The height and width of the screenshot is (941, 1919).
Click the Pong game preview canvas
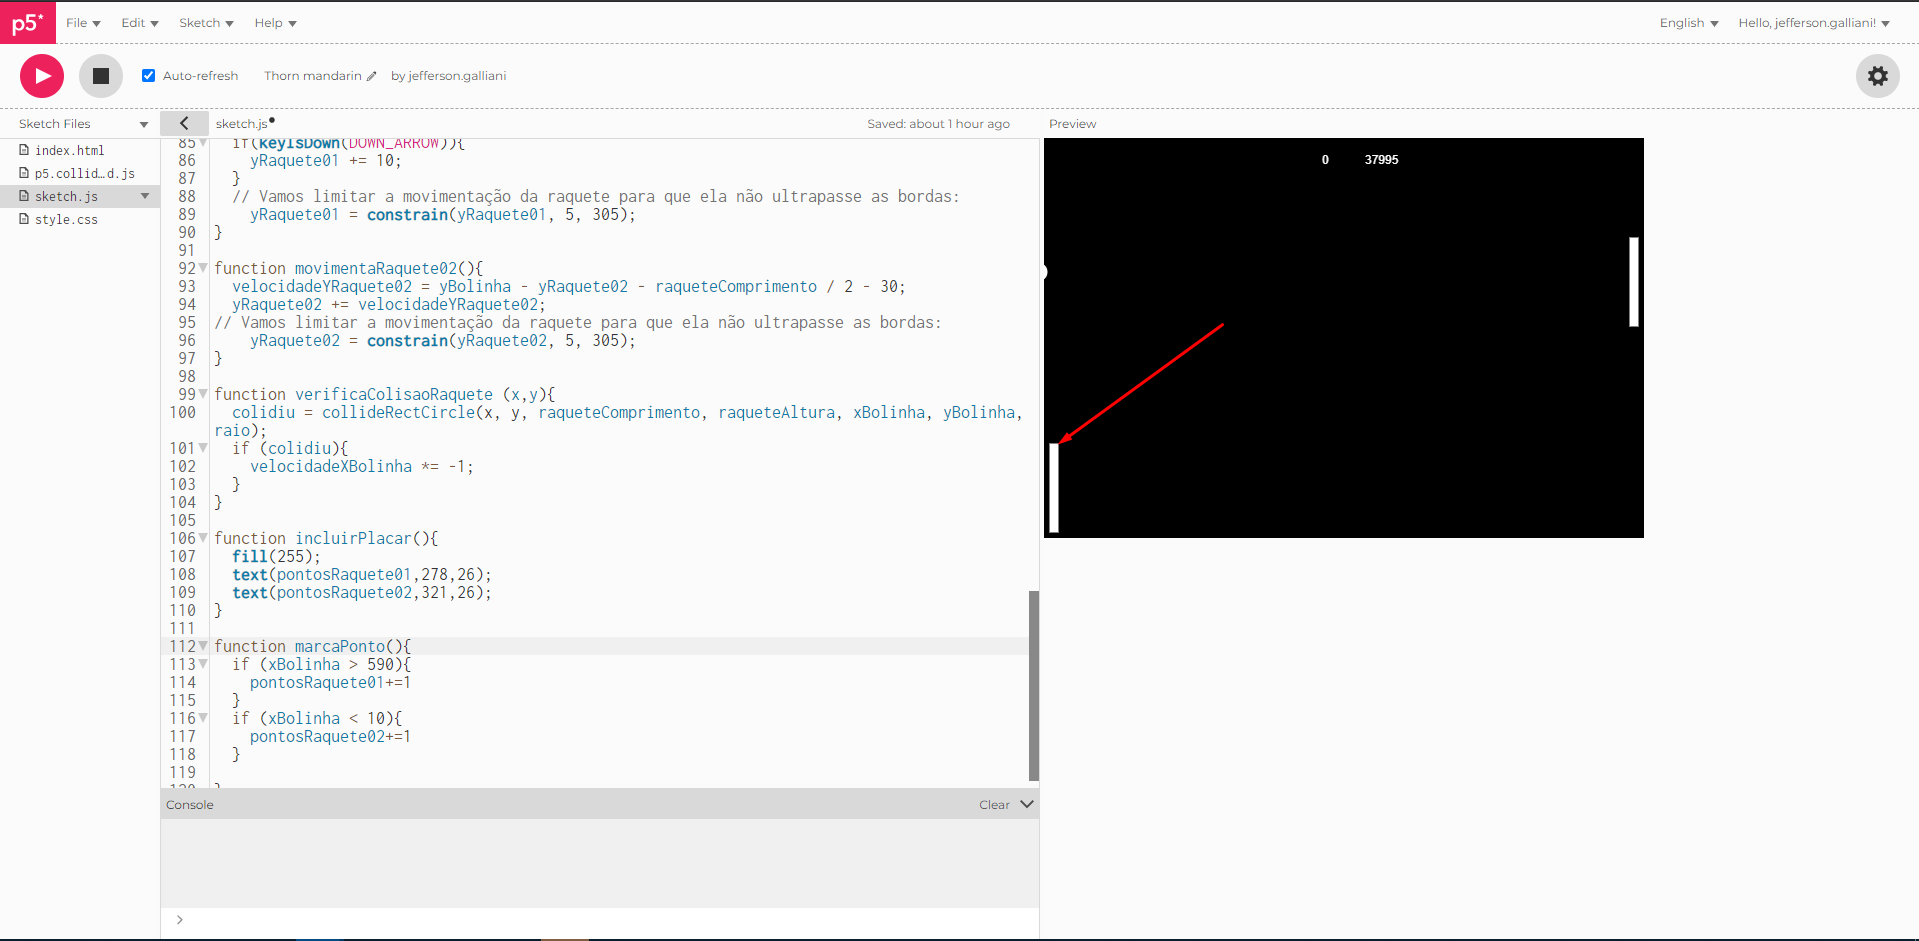(1344, 338)
